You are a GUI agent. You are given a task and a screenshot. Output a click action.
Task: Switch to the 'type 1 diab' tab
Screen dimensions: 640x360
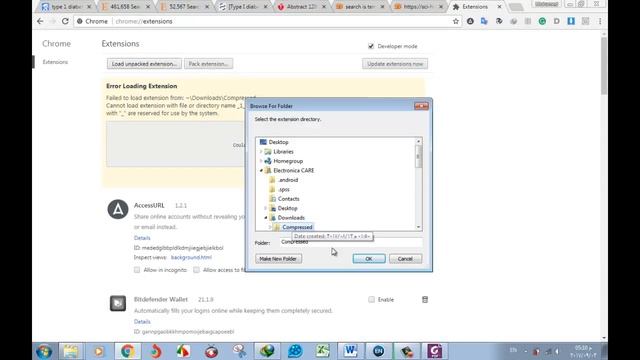click(66, 7)
